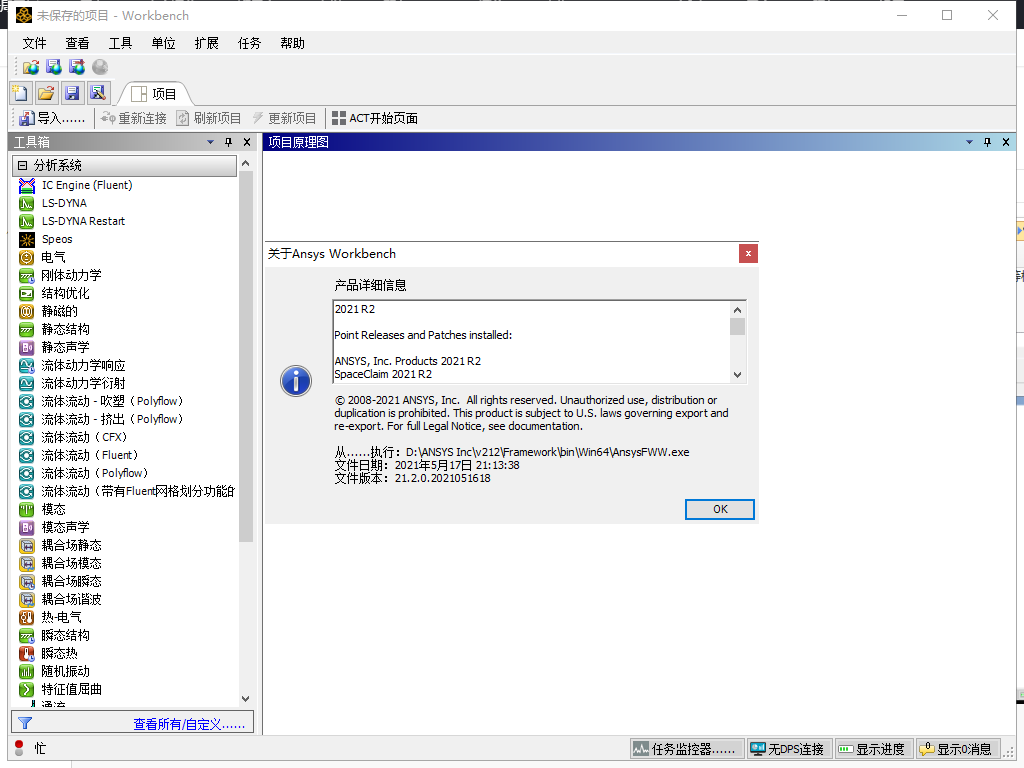Open the 帮助 menu
Viewport: 1024px width, 768px height.
point(293,43)
